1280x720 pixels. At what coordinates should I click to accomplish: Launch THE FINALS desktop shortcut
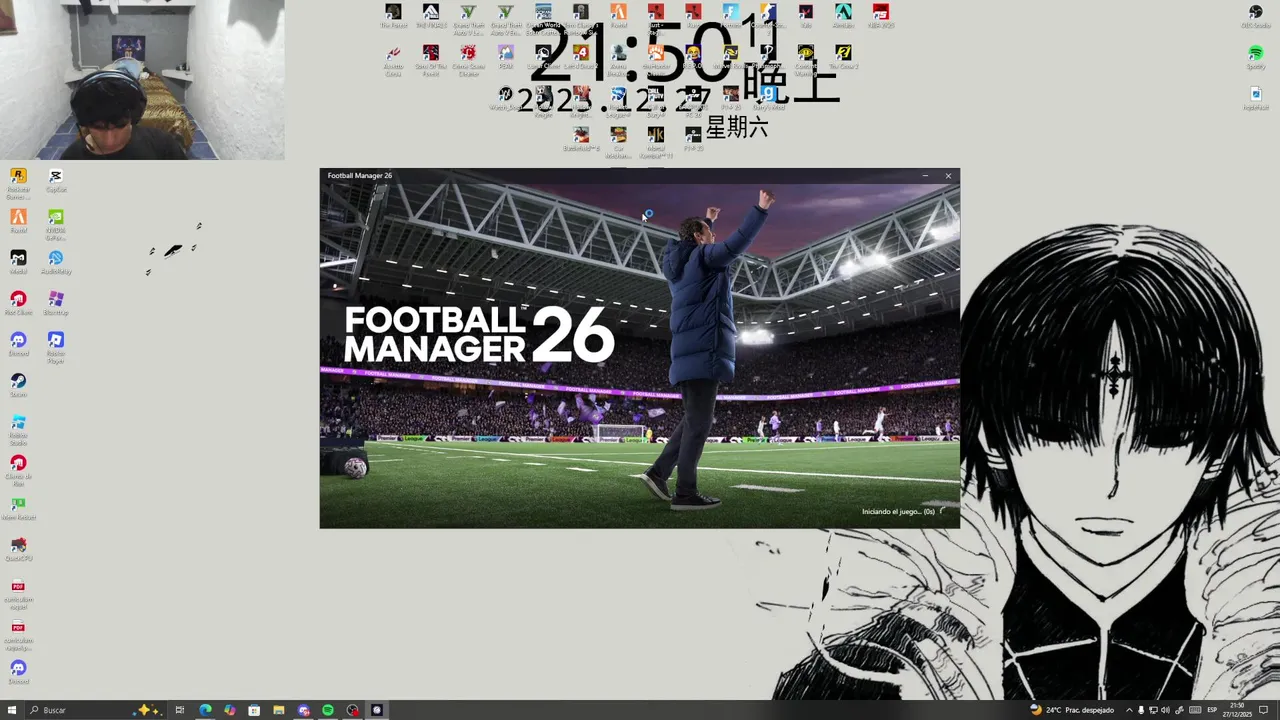point(430,16)
